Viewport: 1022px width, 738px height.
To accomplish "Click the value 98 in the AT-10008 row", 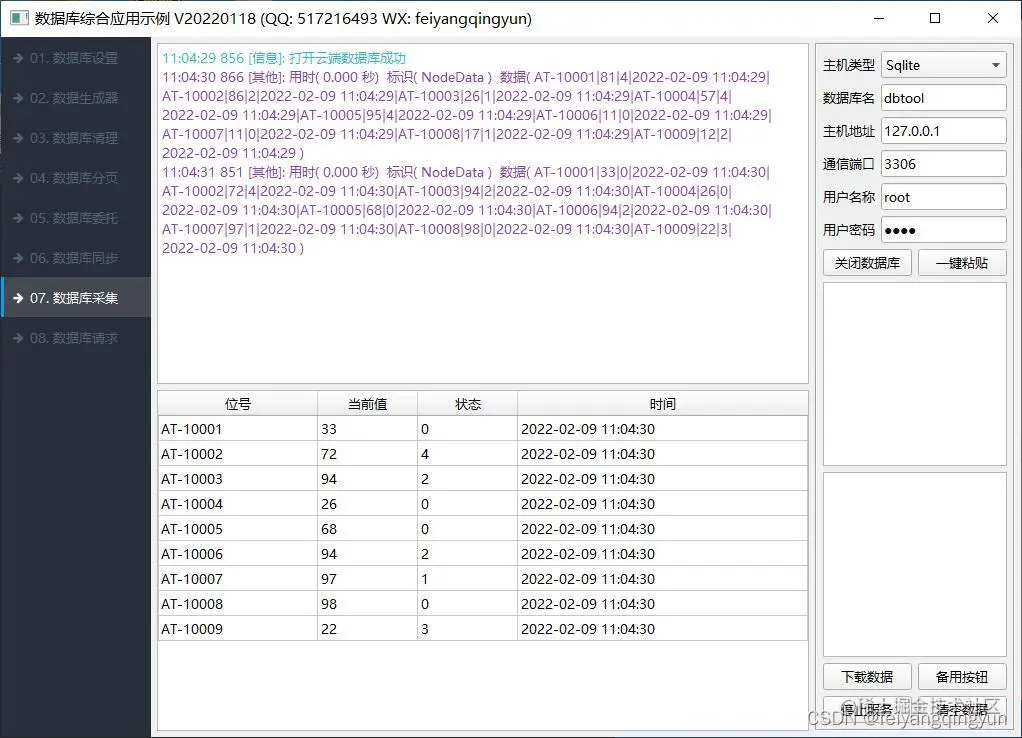I will pyautogui.click(x=368, y=604).
